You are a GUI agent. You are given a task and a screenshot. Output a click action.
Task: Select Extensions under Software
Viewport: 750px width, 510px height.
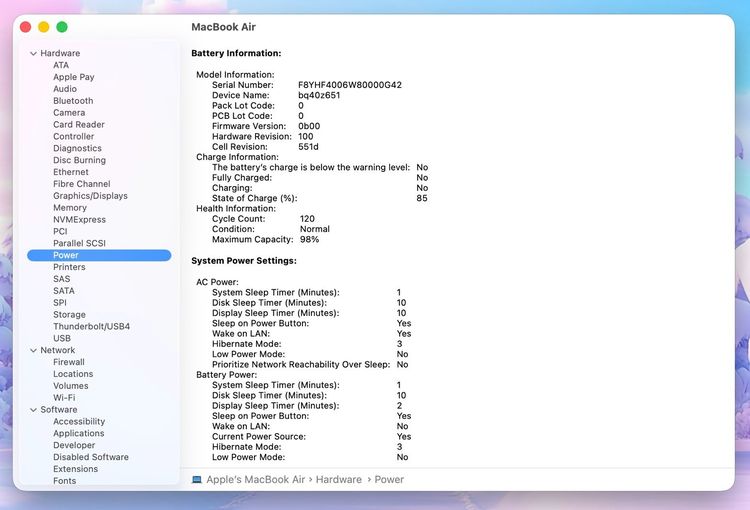[75, 469]
